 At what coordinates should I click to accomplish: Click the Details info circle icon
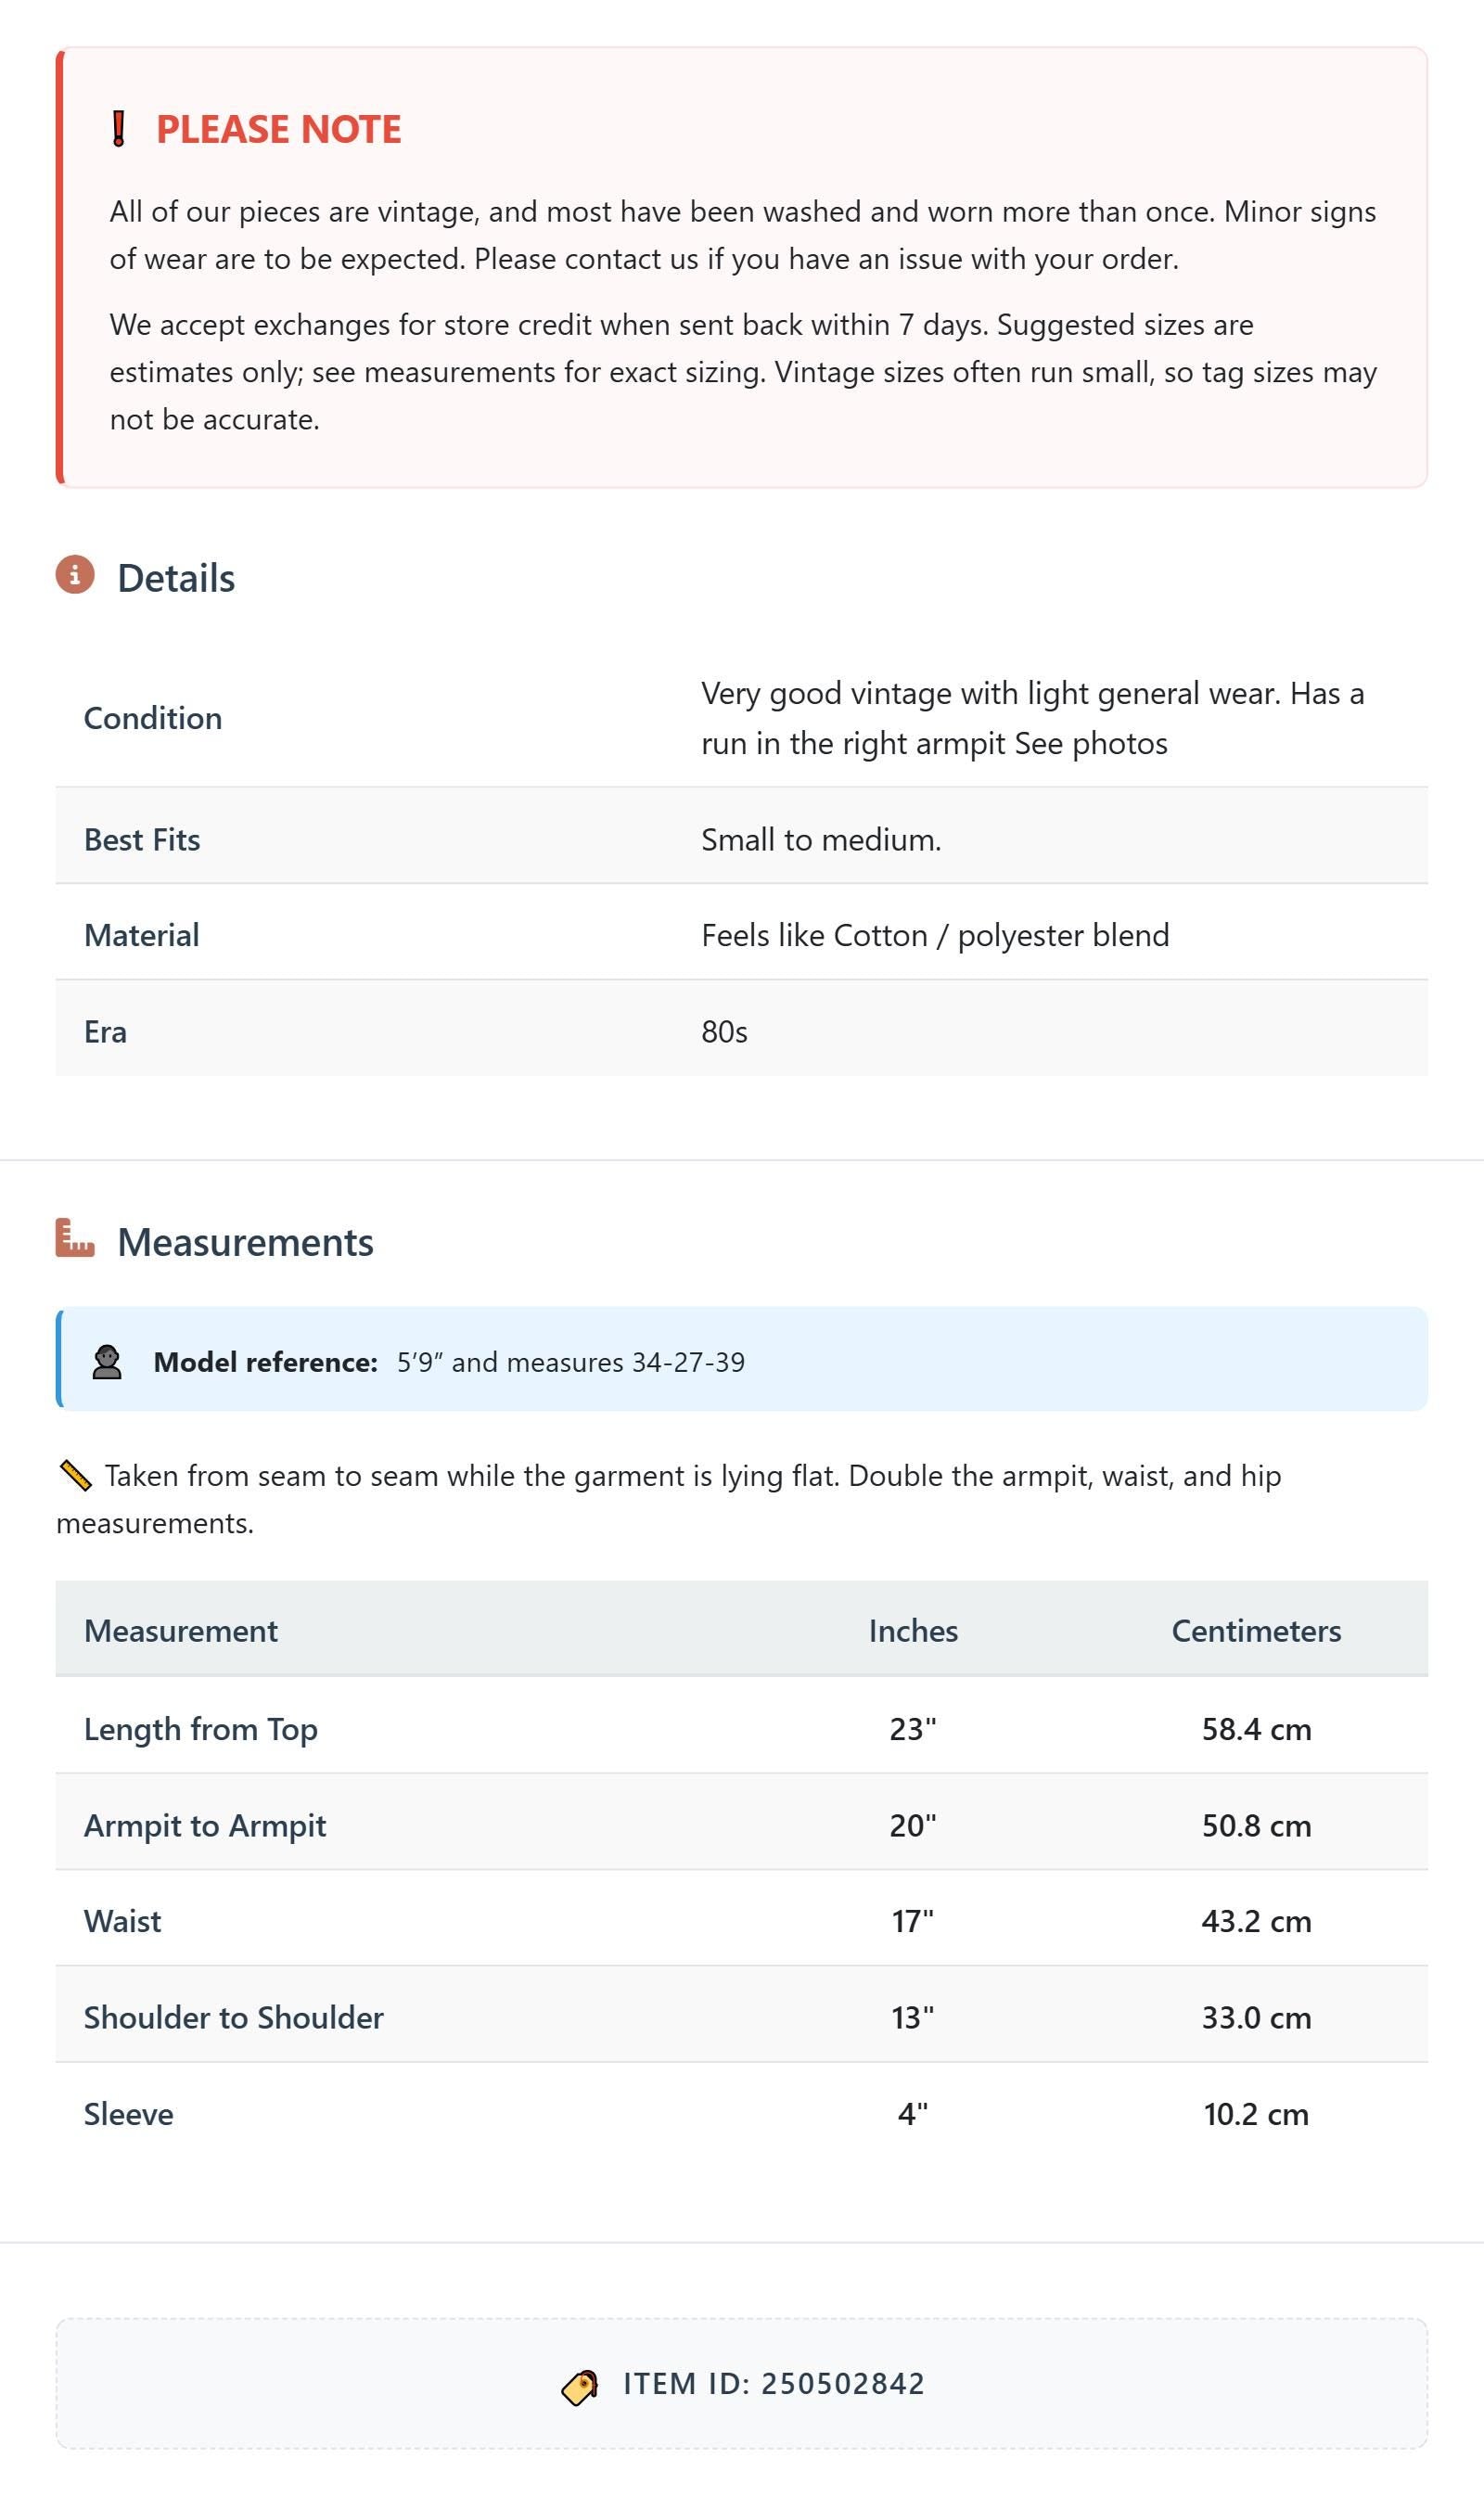(x=75, y=575)
